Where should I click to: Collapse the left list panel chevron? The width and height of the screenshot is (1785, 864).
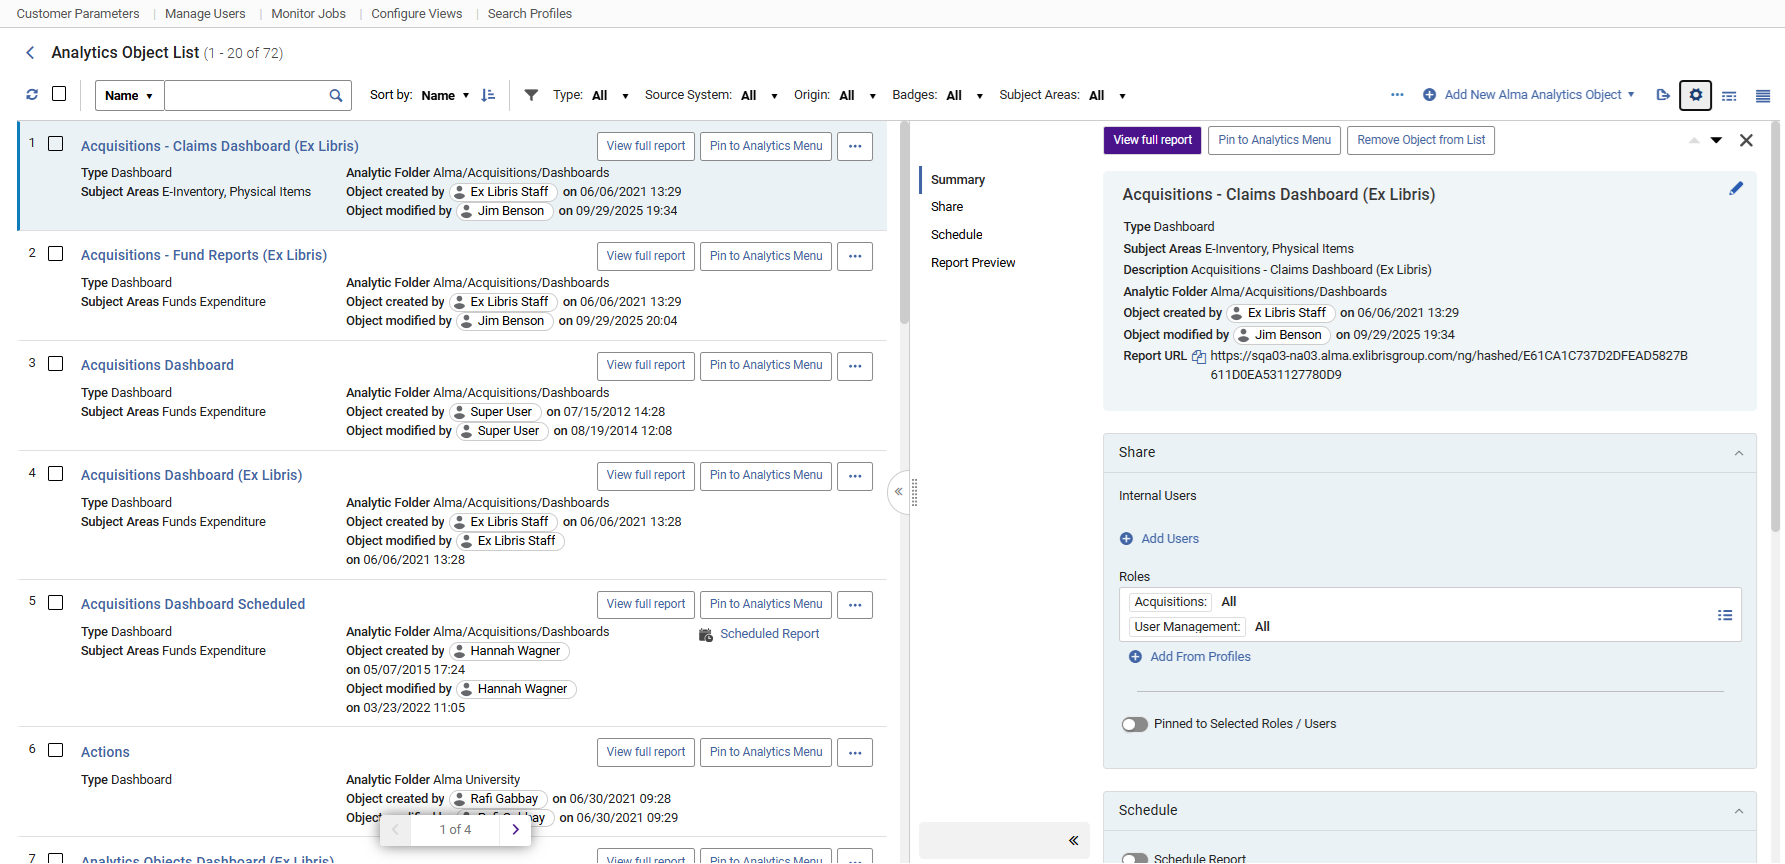898,492
